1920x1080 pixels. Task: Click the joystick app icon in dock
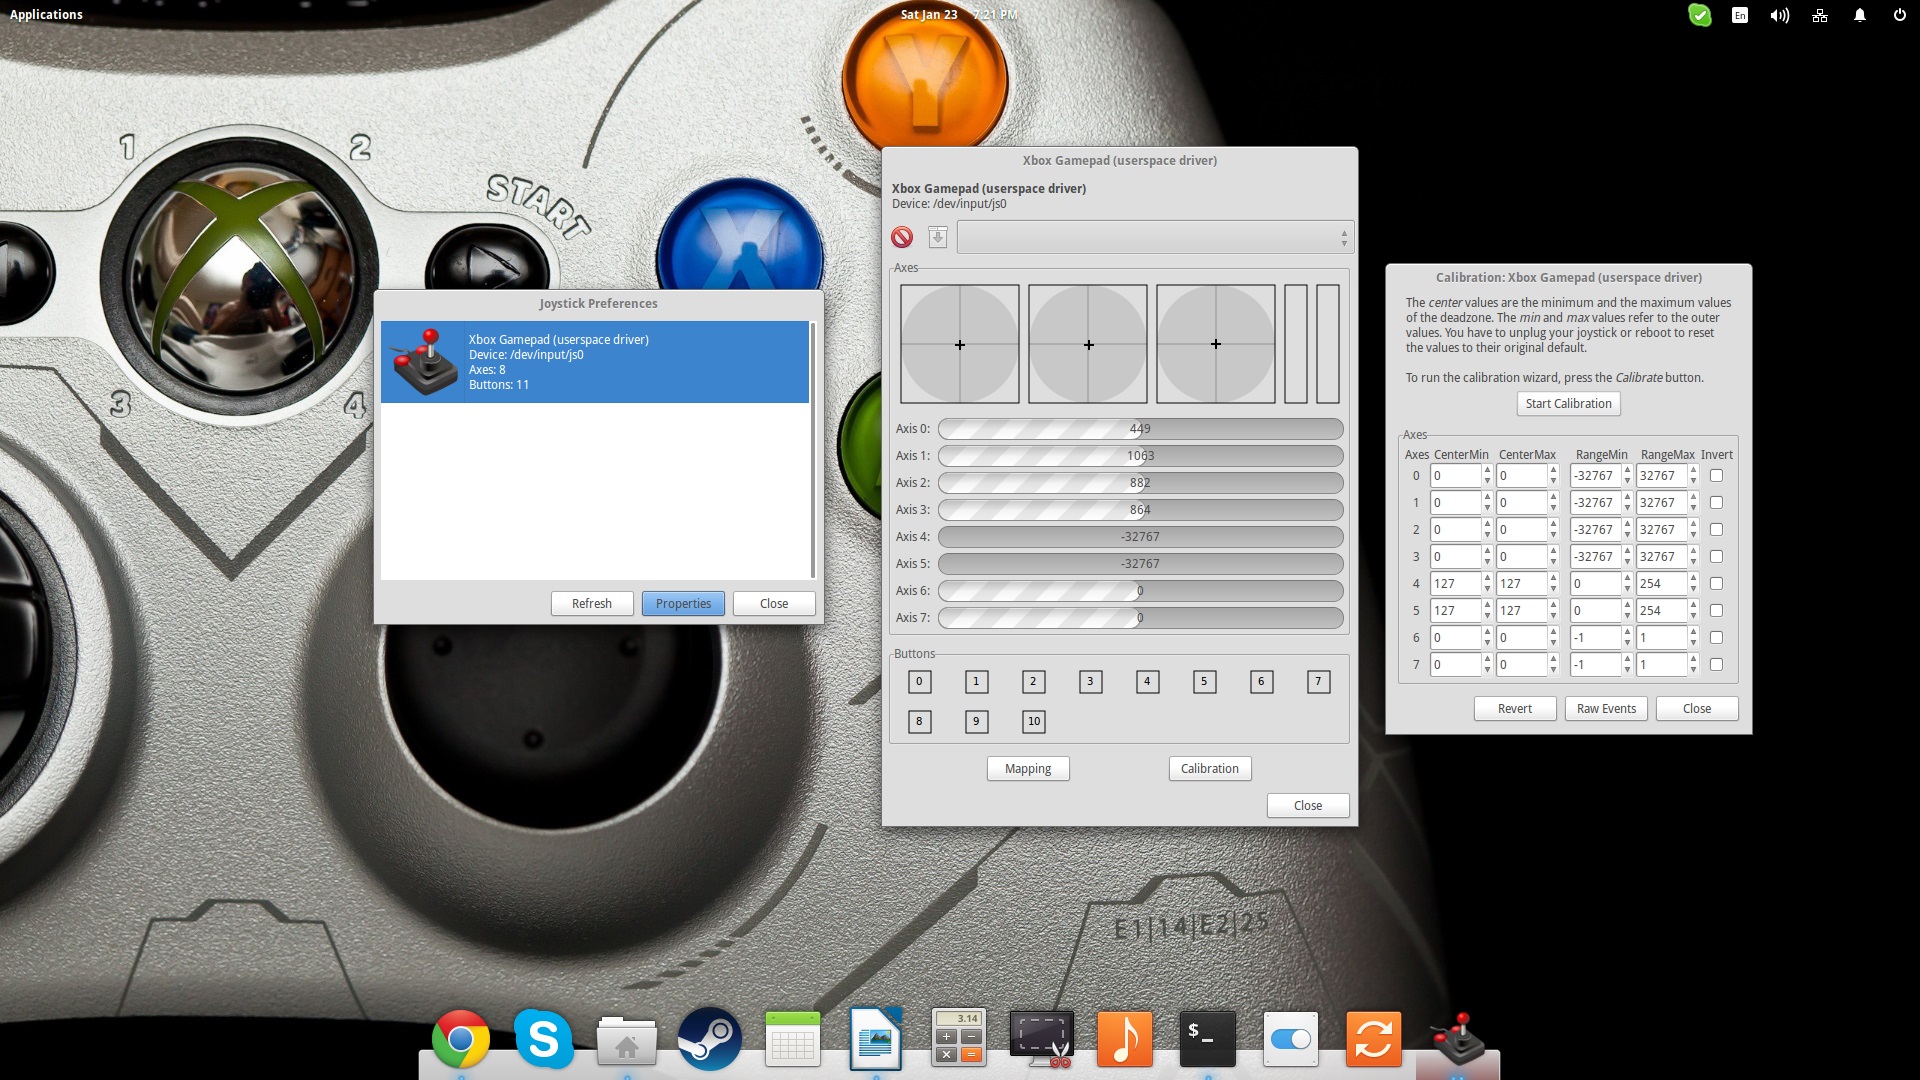pyautogui.click(x=1458, y=1039)
